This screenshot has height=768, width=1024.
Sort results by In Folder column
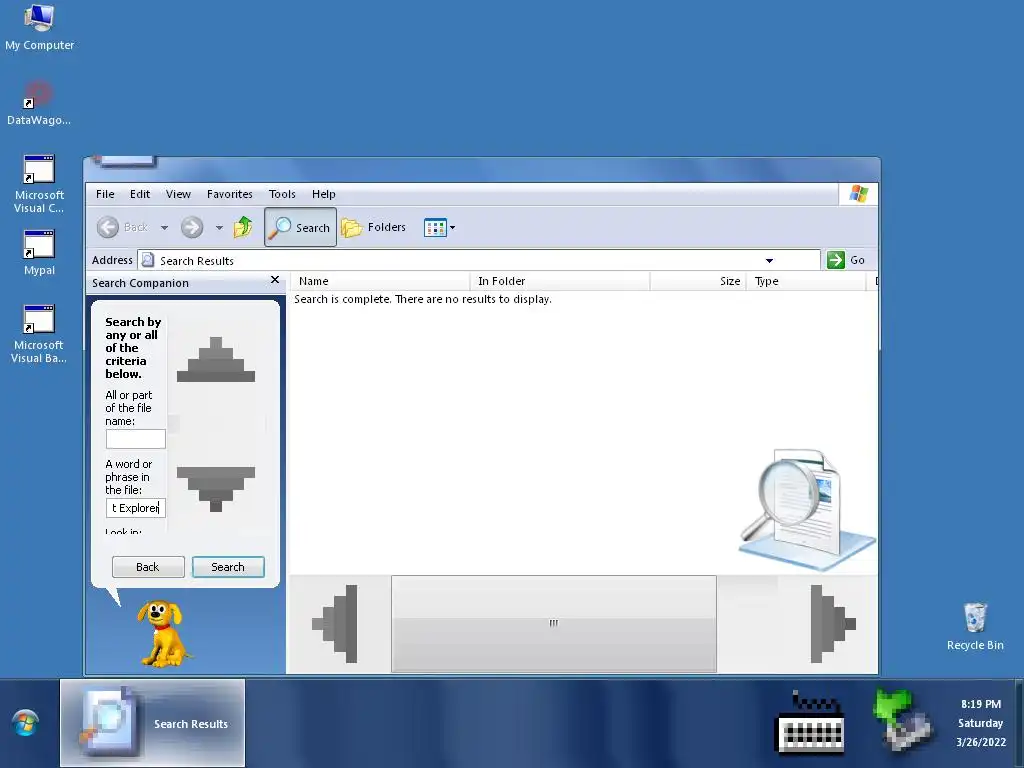coord(560,281)
